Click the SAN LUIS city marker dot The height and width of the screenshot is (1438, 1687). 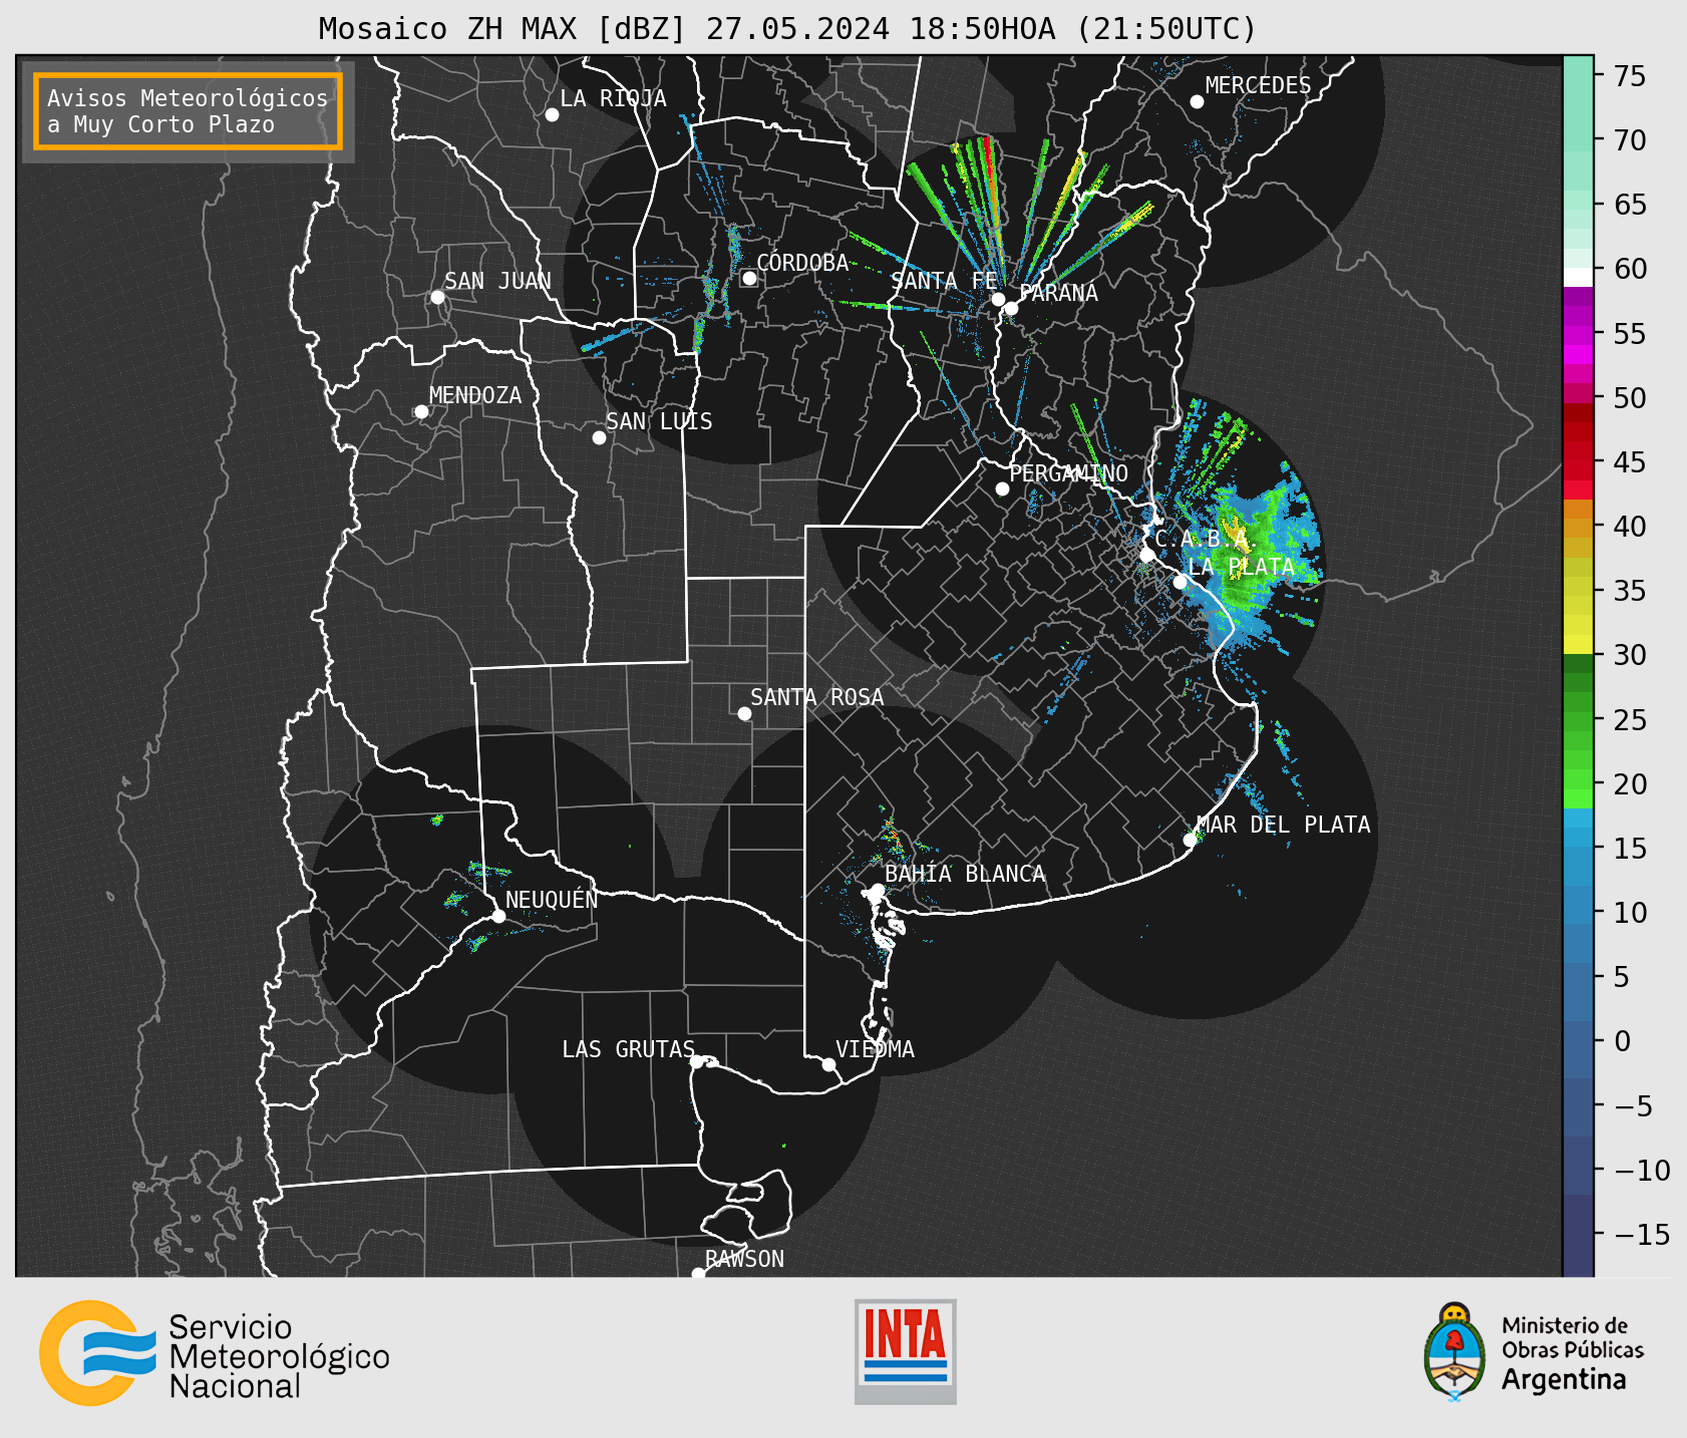pyautogui.click(x=599, y=438)
